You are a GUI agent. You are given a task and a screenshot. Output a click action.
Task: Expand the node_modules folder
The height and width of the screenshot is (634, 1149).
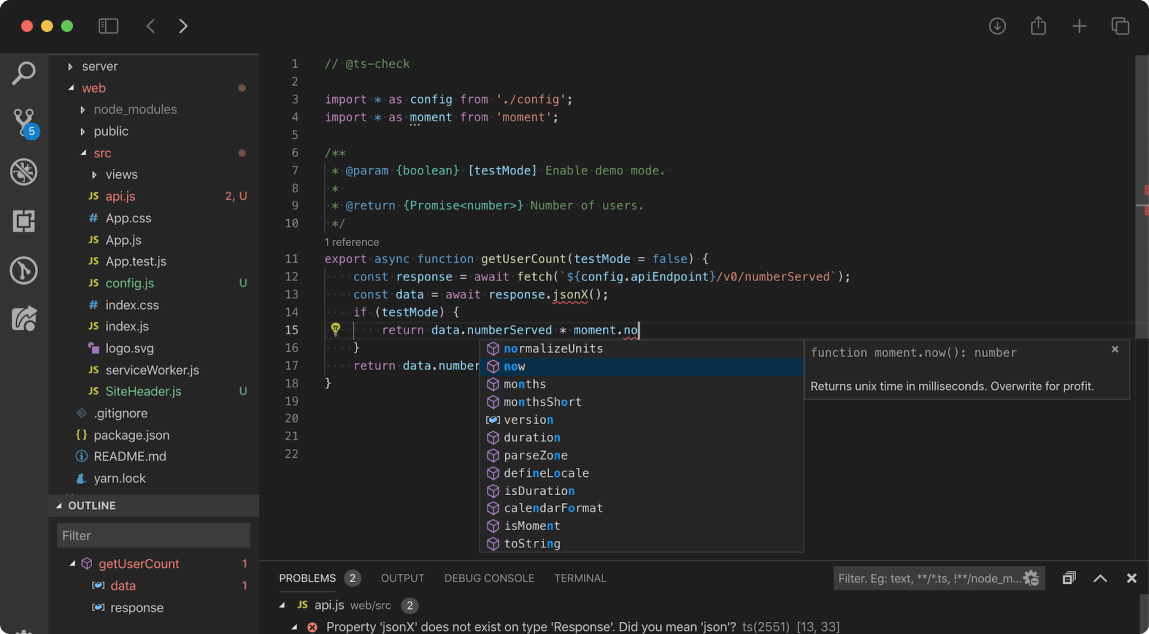[82, 110]
